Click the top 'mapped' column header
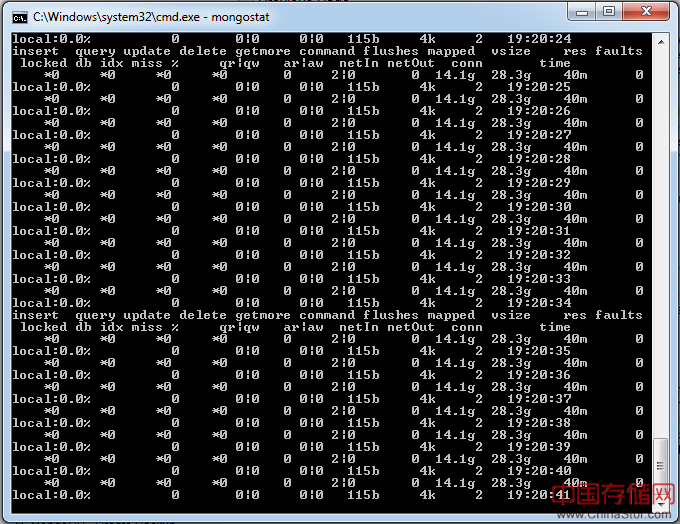The image size is (680, 524). point(451,52)
